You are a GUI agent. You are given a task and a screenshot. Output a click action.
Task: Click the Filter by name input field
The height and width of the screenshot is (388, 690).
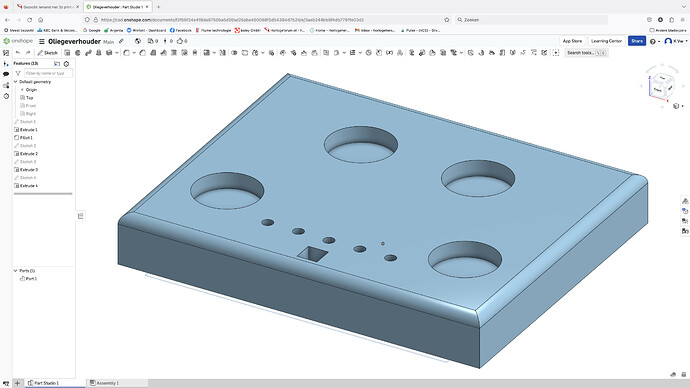coord(48,73)
